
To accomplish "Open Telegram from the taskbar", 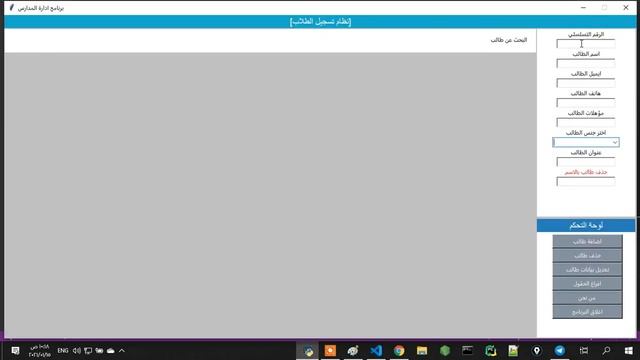I will (560, 351).
